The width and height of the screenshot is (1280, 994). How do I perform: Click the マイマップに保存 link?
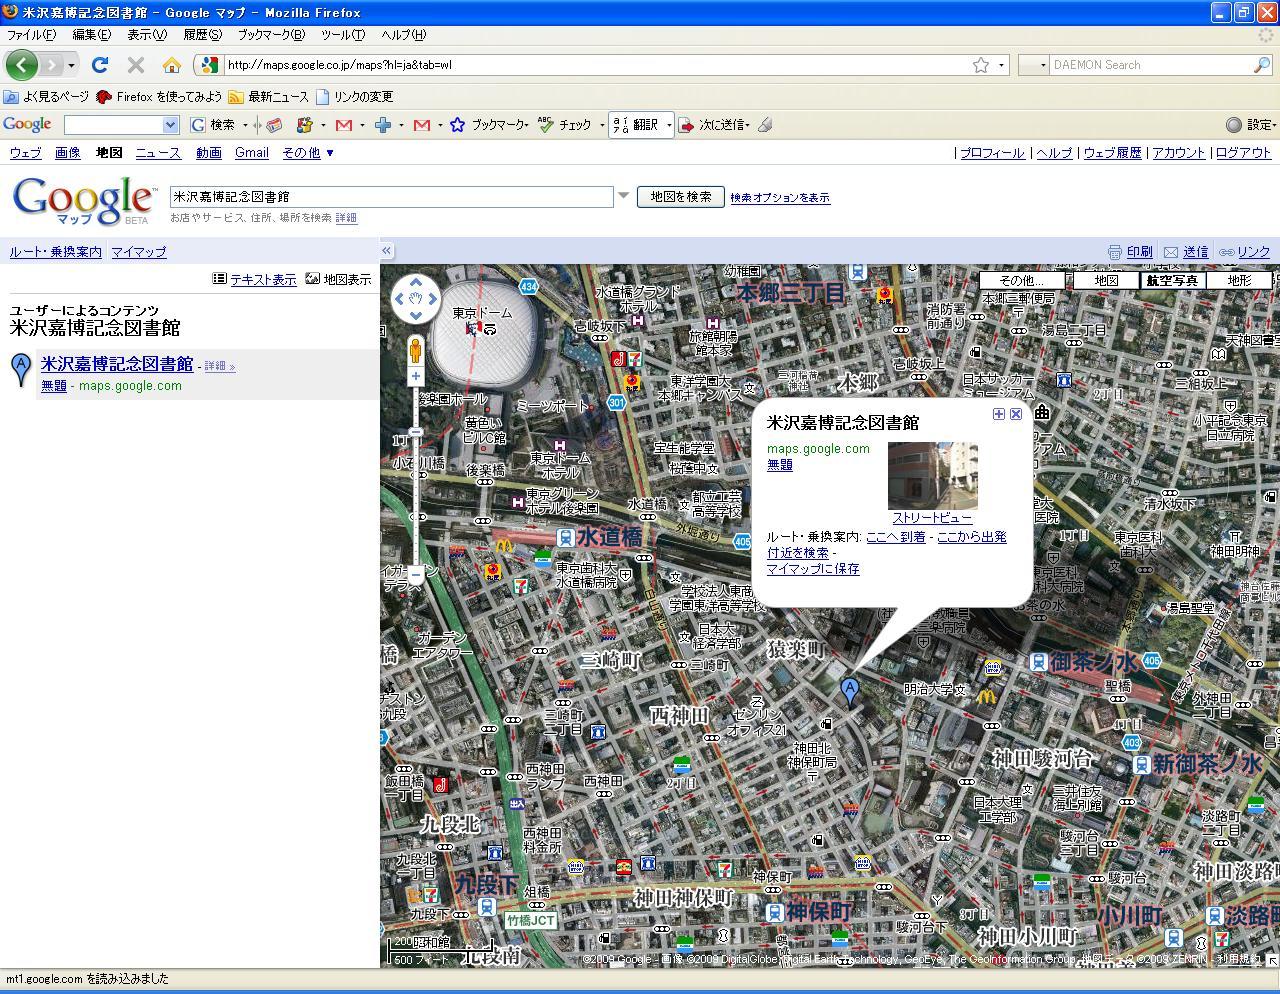(813, 569)
